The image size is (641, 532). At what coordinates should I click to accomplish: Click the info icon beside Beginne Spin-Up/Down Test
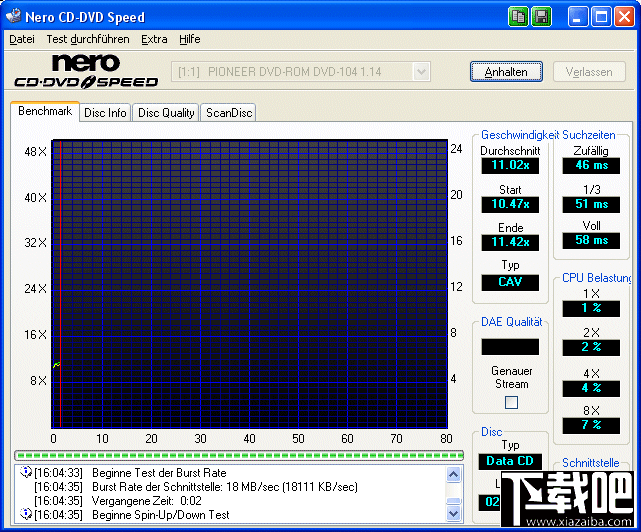26,514
